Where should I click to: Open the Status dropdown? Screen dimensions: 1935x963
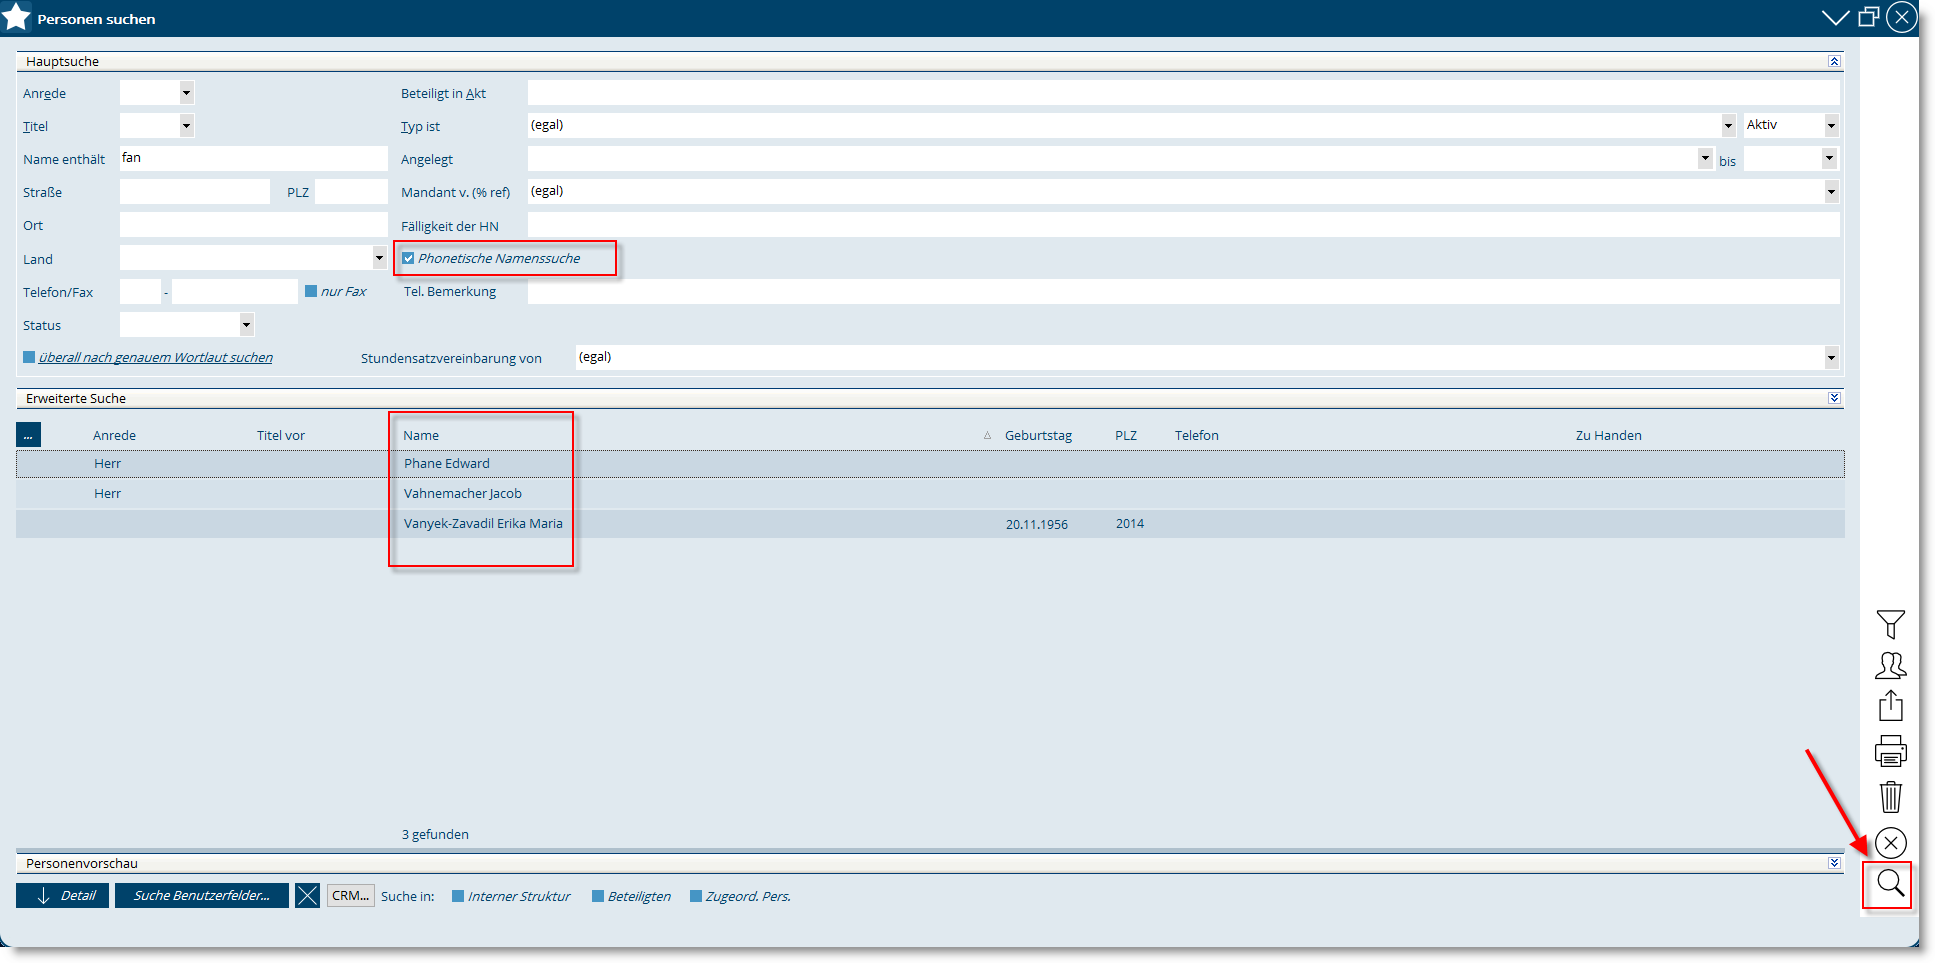point(246,325)
